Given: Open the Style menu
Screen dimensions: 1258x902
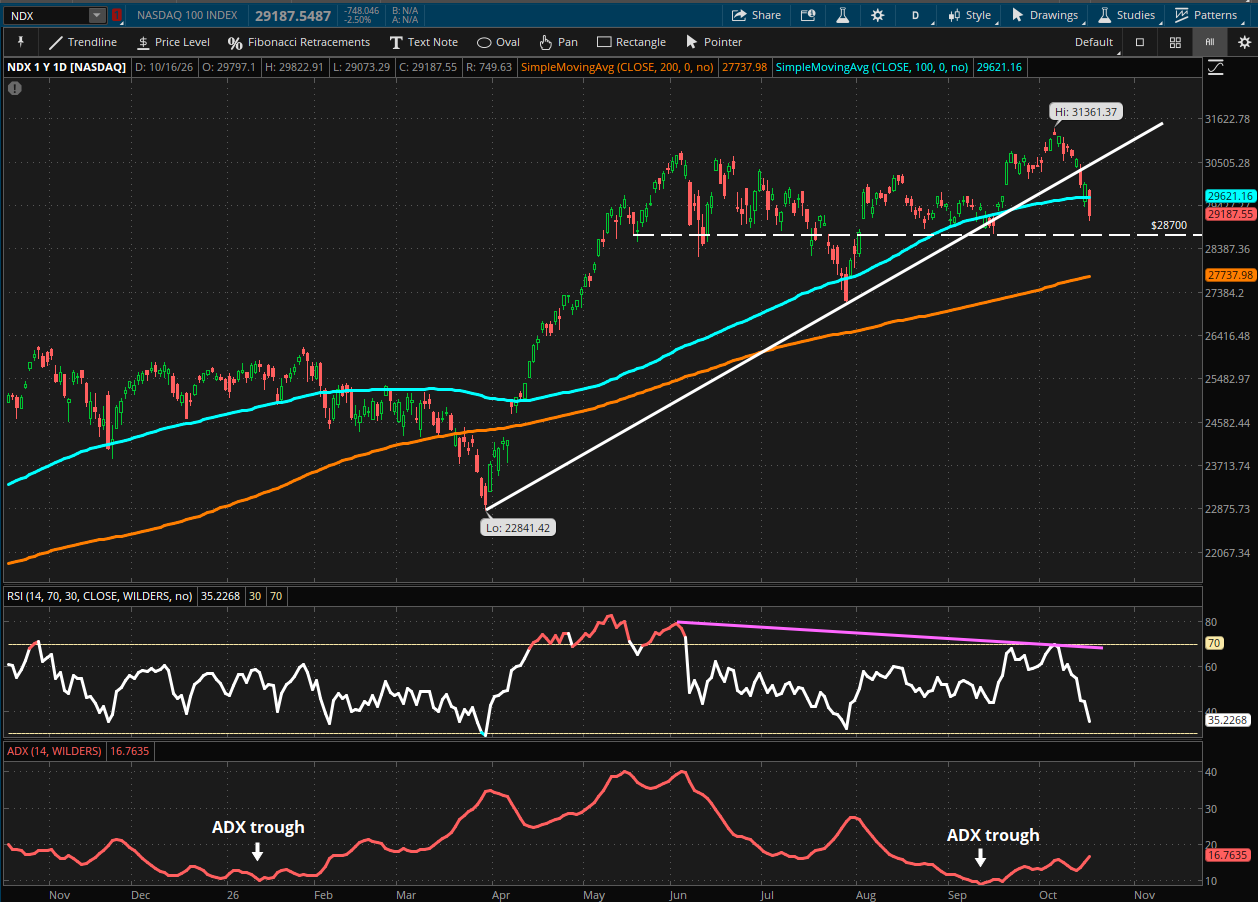Looking at the screenshot, I should (970, 15).
